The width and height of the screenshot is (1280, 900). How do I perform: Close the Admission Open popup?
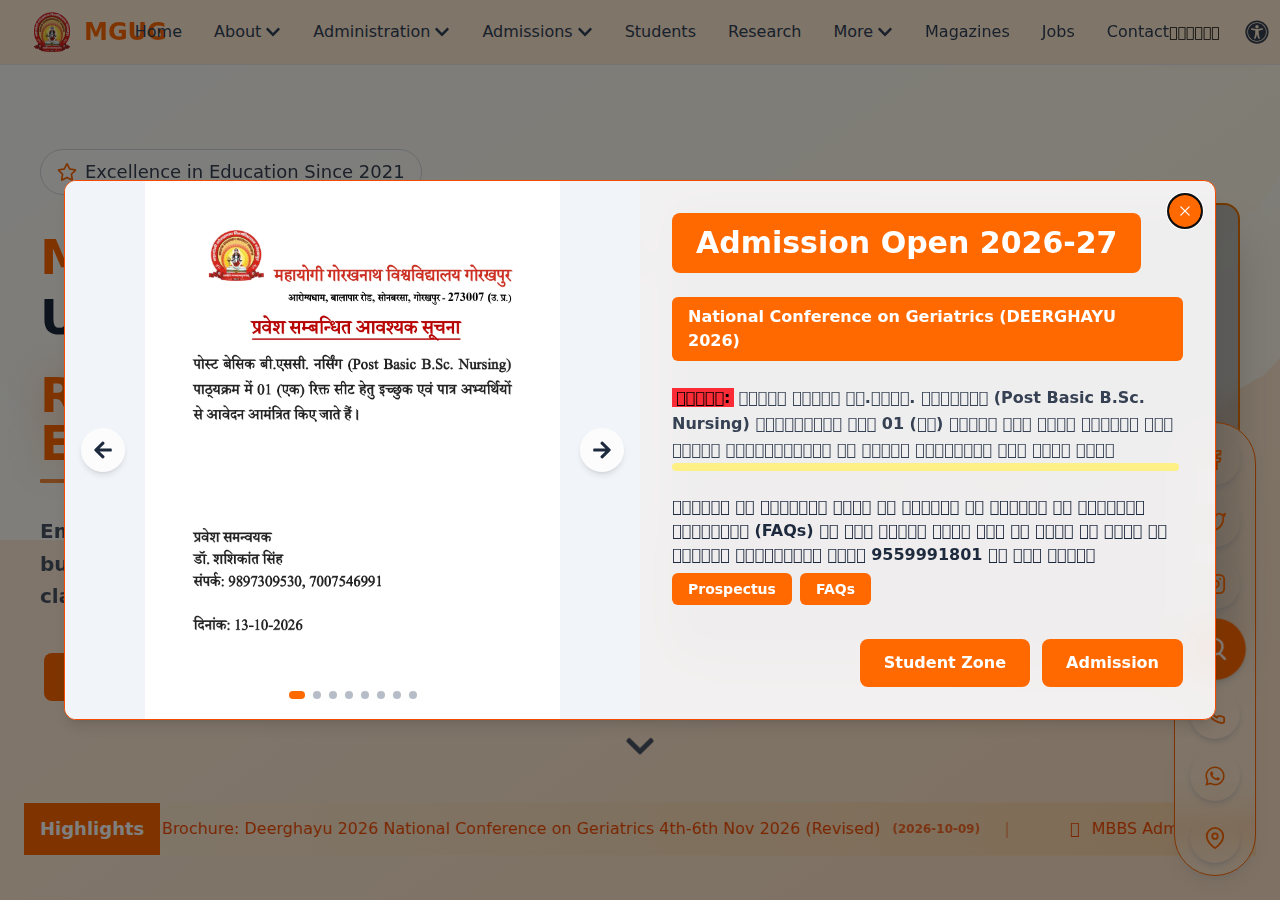[1185, 211]
